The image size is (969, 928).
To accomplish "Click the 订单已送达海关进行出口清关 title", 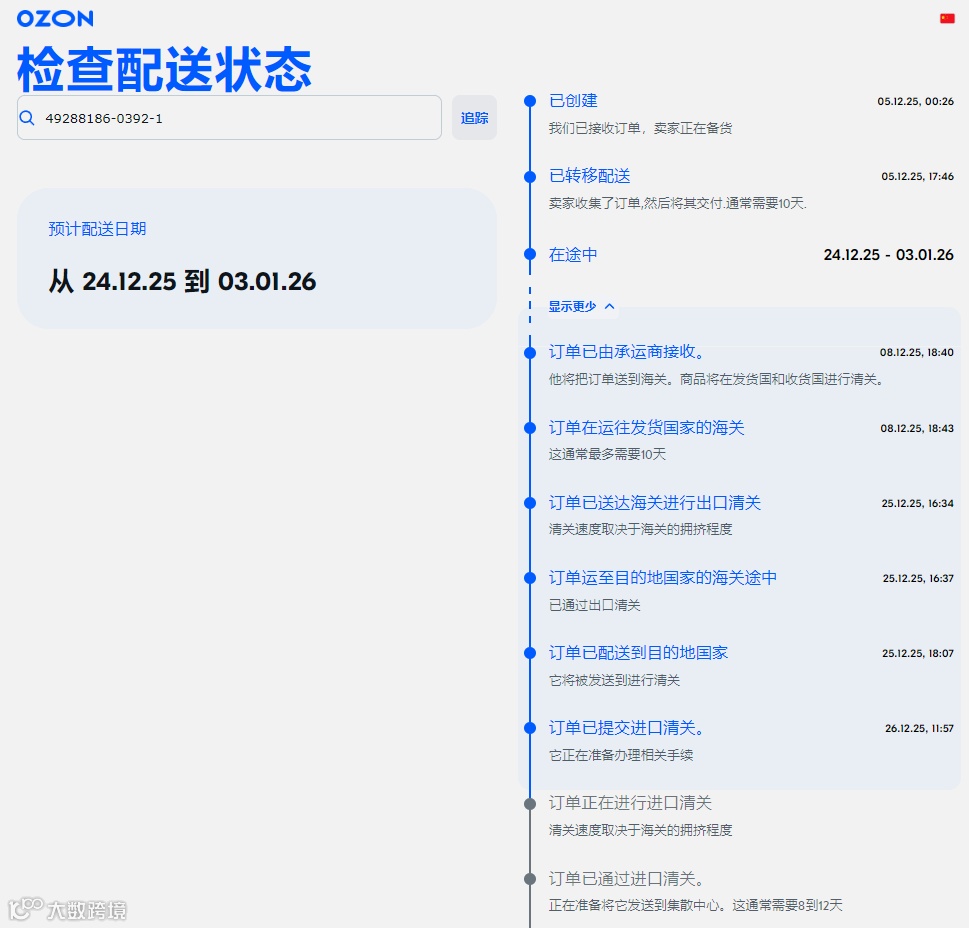I will click(x=654, y=502).
